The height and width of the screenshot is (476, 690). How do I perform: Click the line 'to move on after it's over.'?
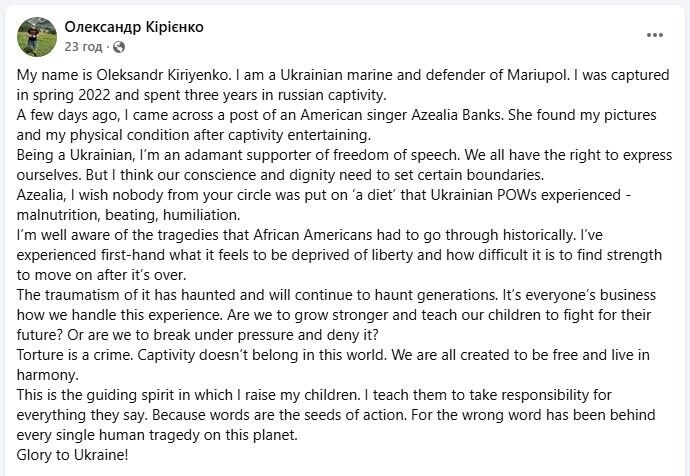102,275
